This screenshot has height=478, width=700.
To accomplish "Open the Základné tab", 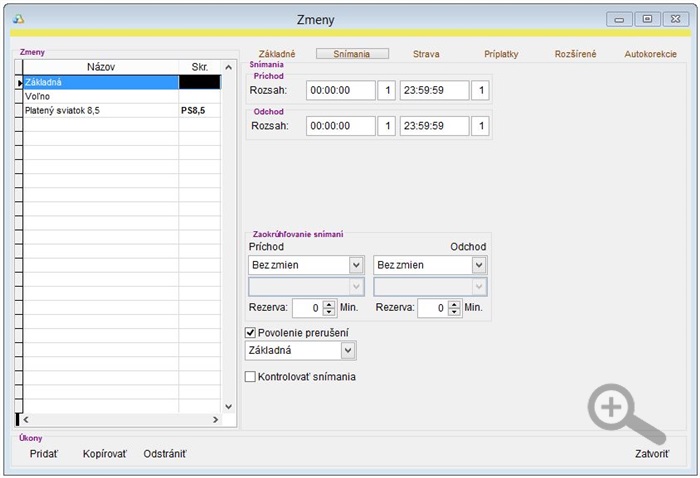I will pyautogui.click(x=277, y=54).
